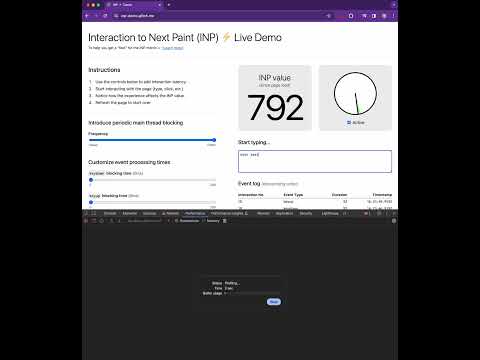Screen dimensions: 480x360
Task: Expand more DevTools tabs chevron
Action: tap(345, 213)
